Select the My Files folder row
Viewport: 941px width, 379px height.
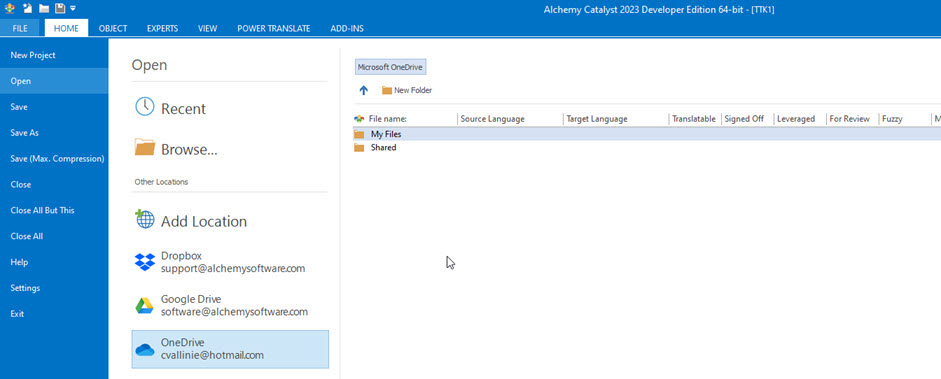pyautogui.click(x=647, y=134)
